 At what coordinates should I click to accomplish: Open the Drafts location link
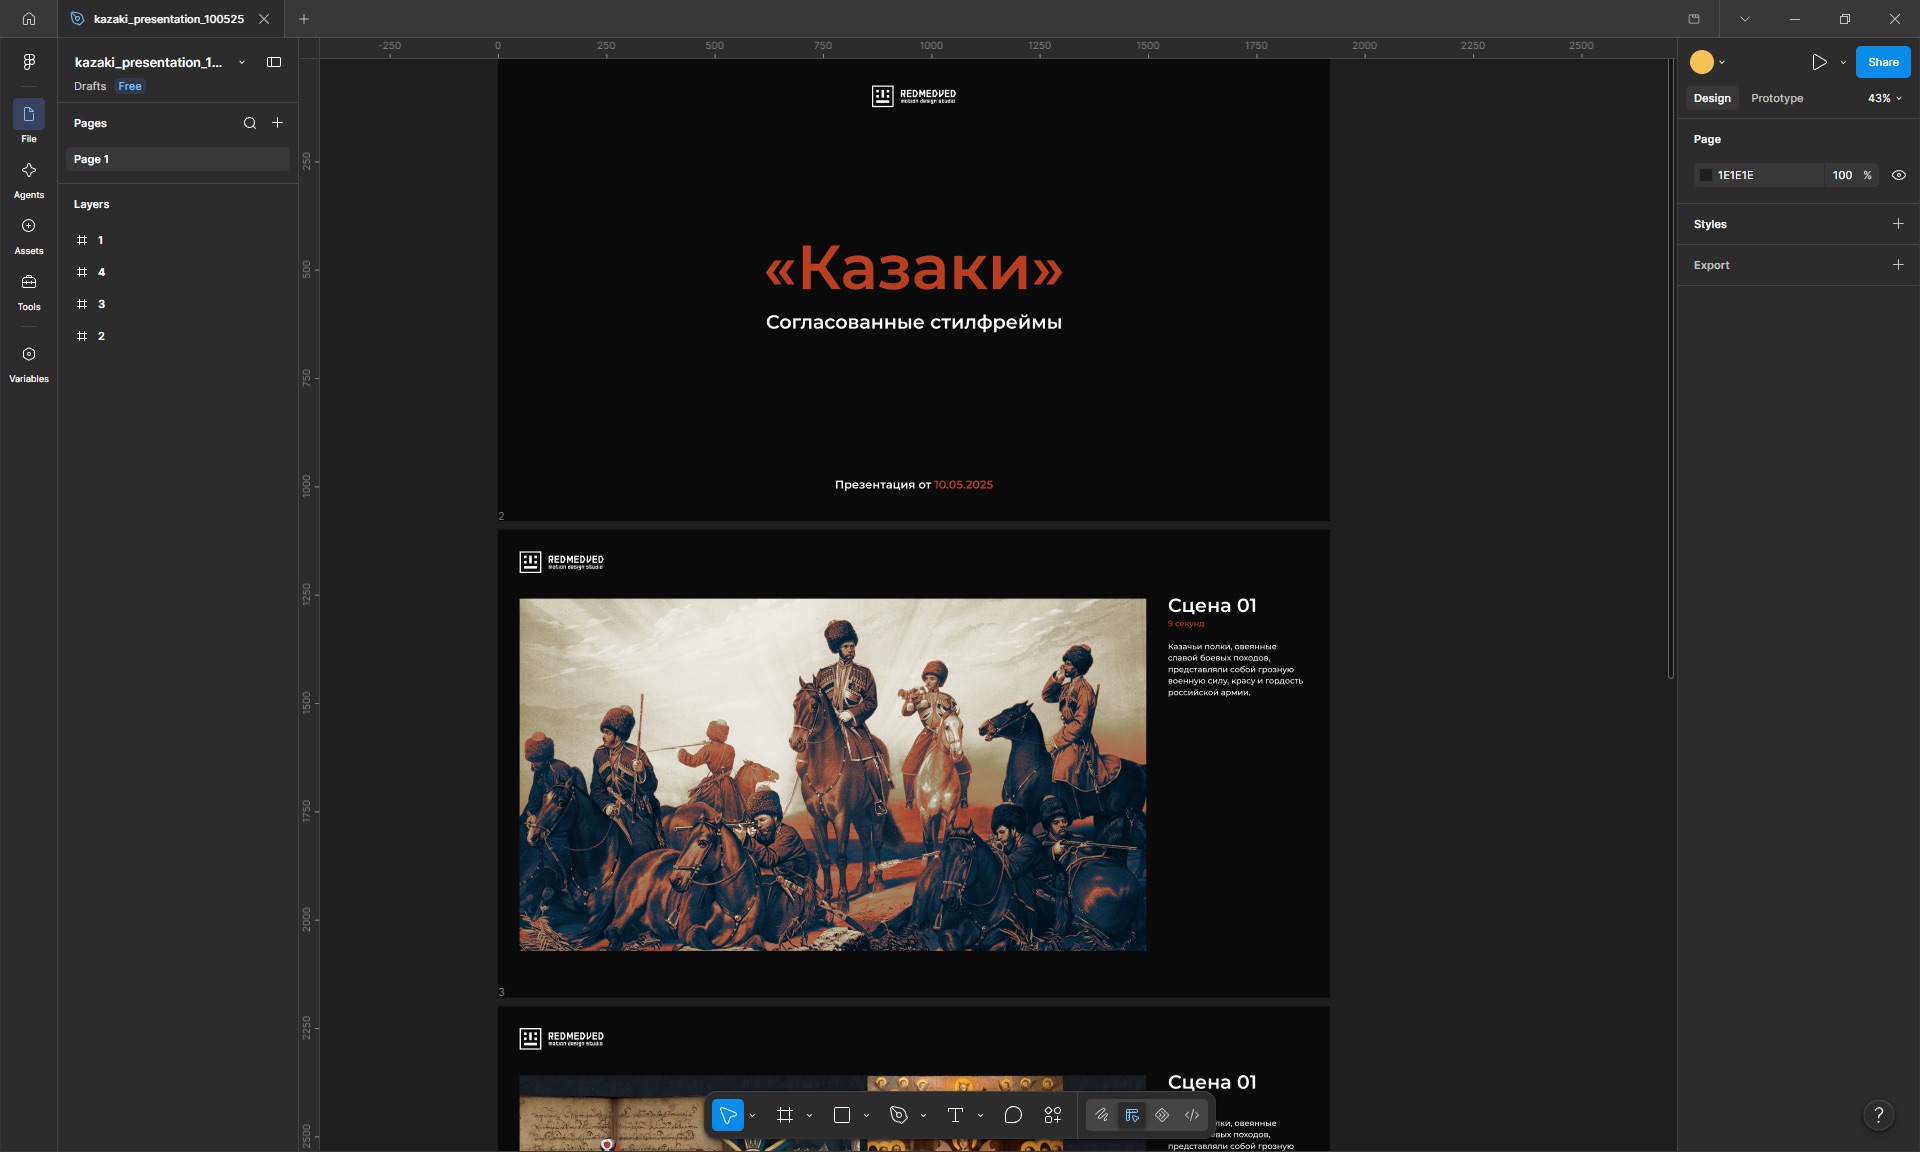90,86
